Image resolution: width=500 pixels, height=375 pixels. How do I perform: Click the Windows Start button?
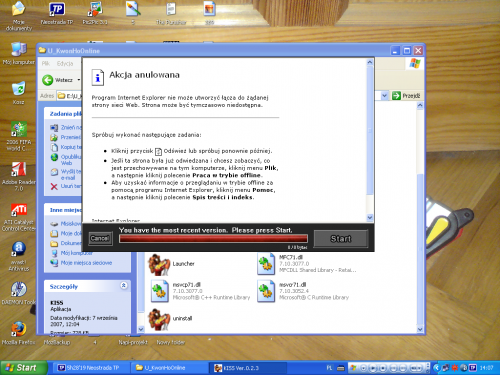23,368
